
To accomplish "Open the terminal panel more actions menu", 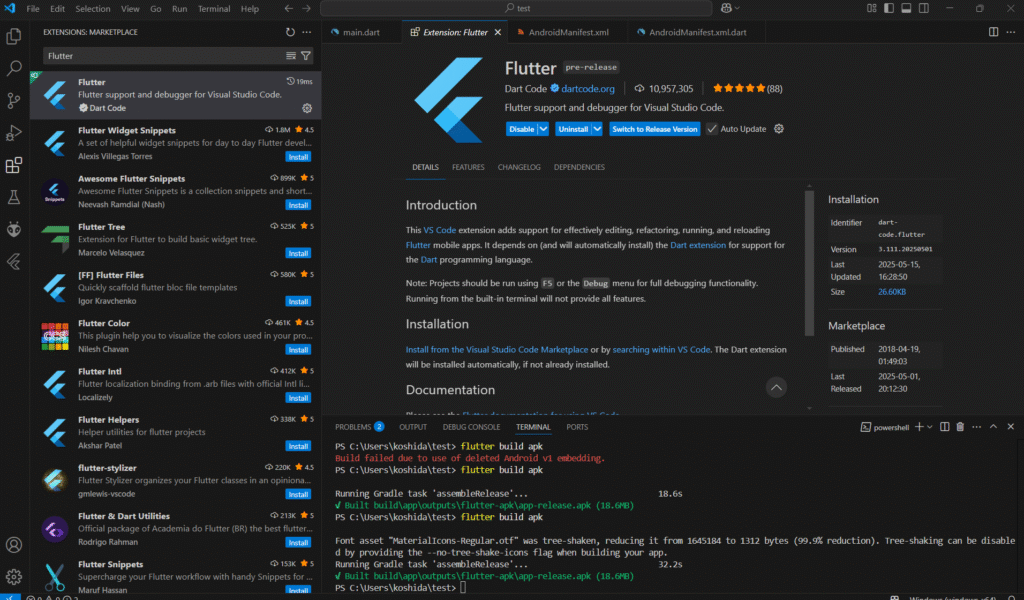I will click(976, 427).
